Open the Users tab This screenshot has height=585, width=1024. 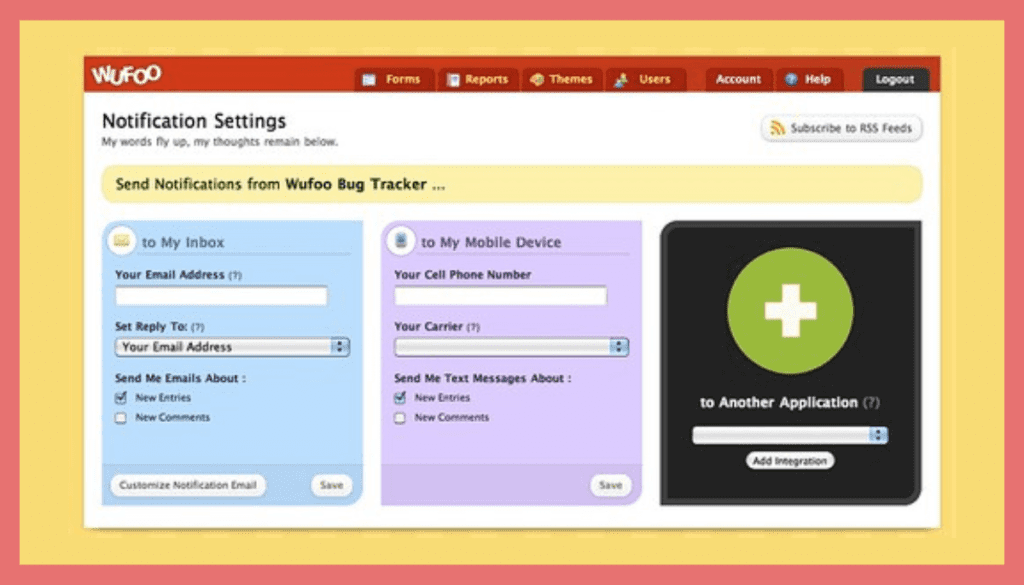pos(646,80)
